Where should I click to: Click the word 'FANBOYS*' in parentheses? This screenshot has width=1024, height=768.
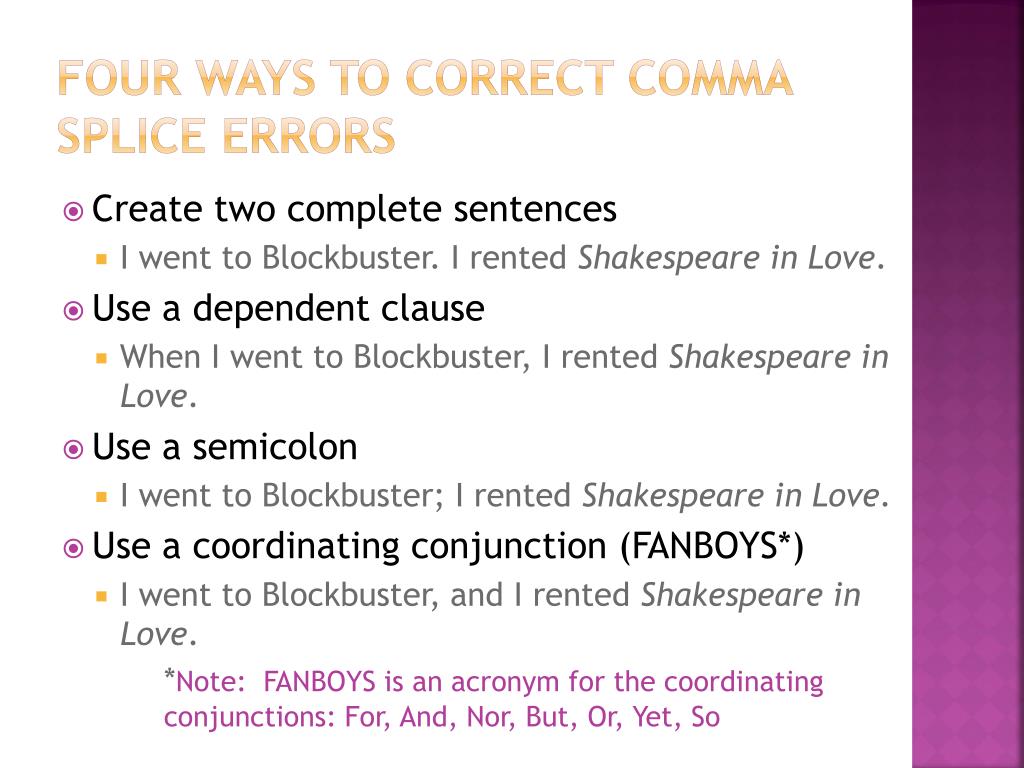coord(706,547)
